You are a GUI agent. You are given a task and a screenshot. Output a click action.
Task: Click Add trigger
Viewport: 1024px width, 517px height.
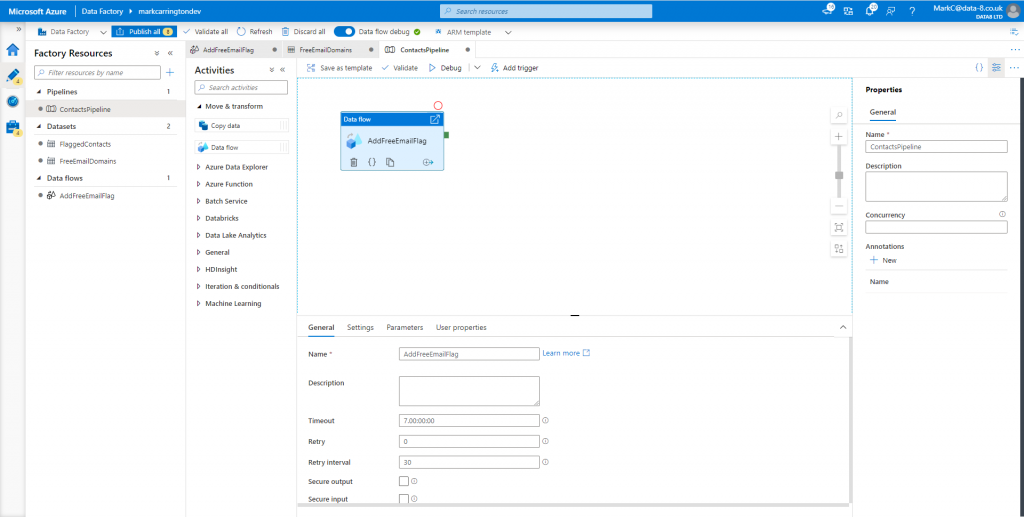click(514, 68)
